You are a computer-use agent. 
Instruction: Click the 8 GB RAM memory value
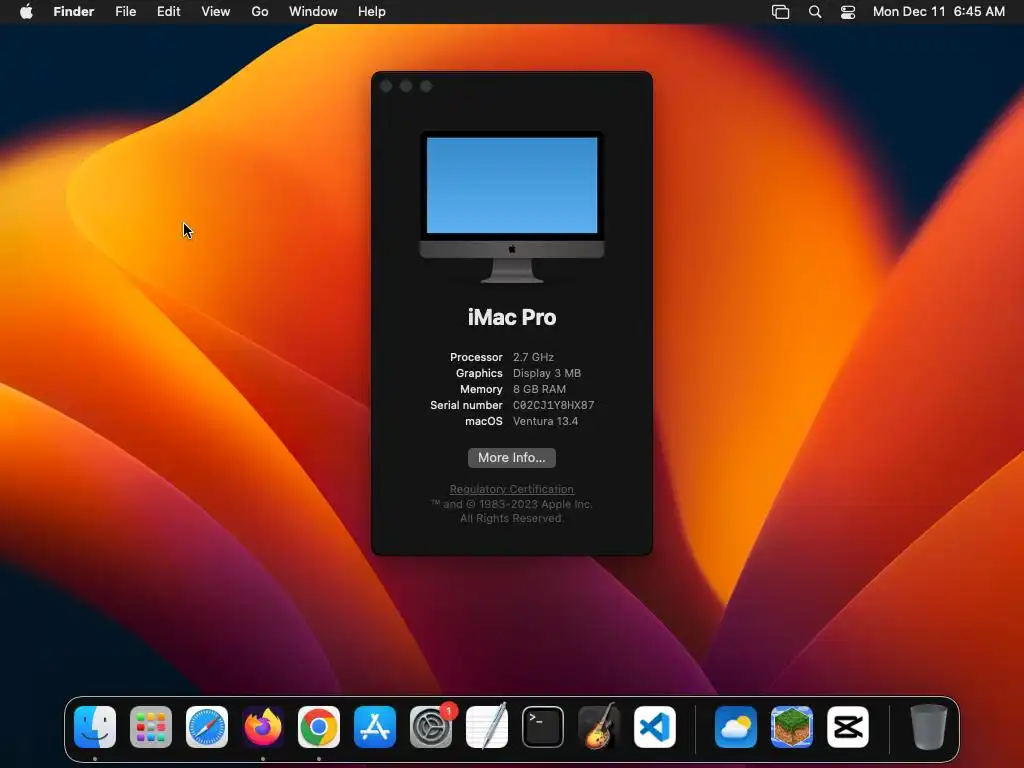click(x=539, y=389)
